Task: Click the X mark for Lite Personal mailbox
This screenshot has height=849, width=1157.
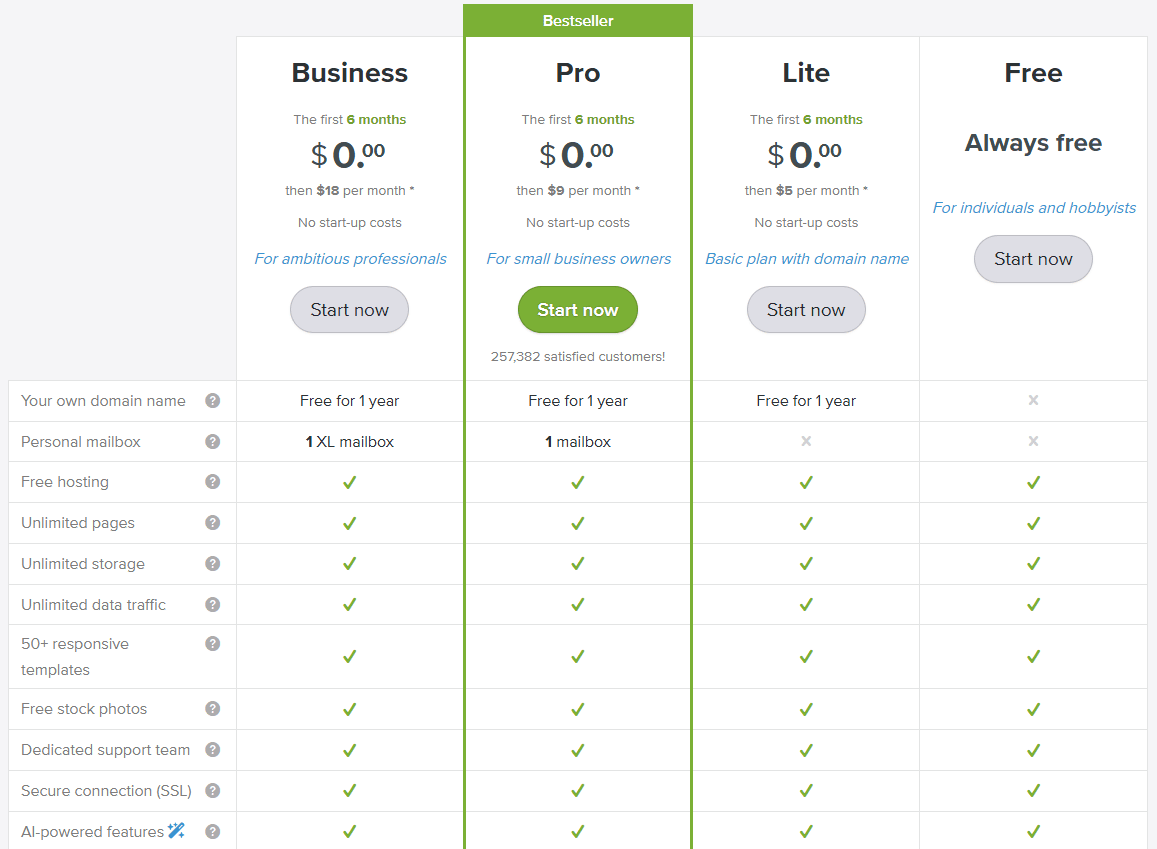Action: 806,441
